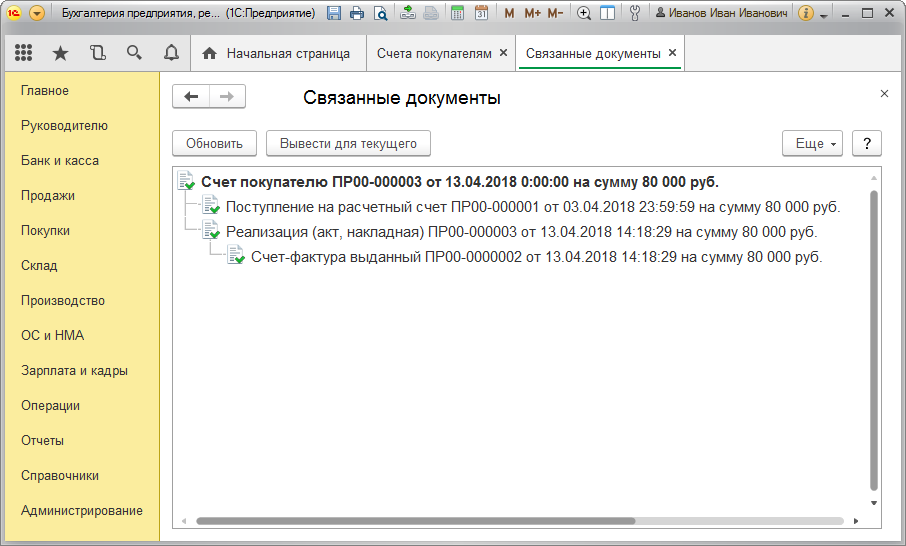This screenshot has height=546, width=906.
Task: Click the Обновить button
Action: pos(214,144)
